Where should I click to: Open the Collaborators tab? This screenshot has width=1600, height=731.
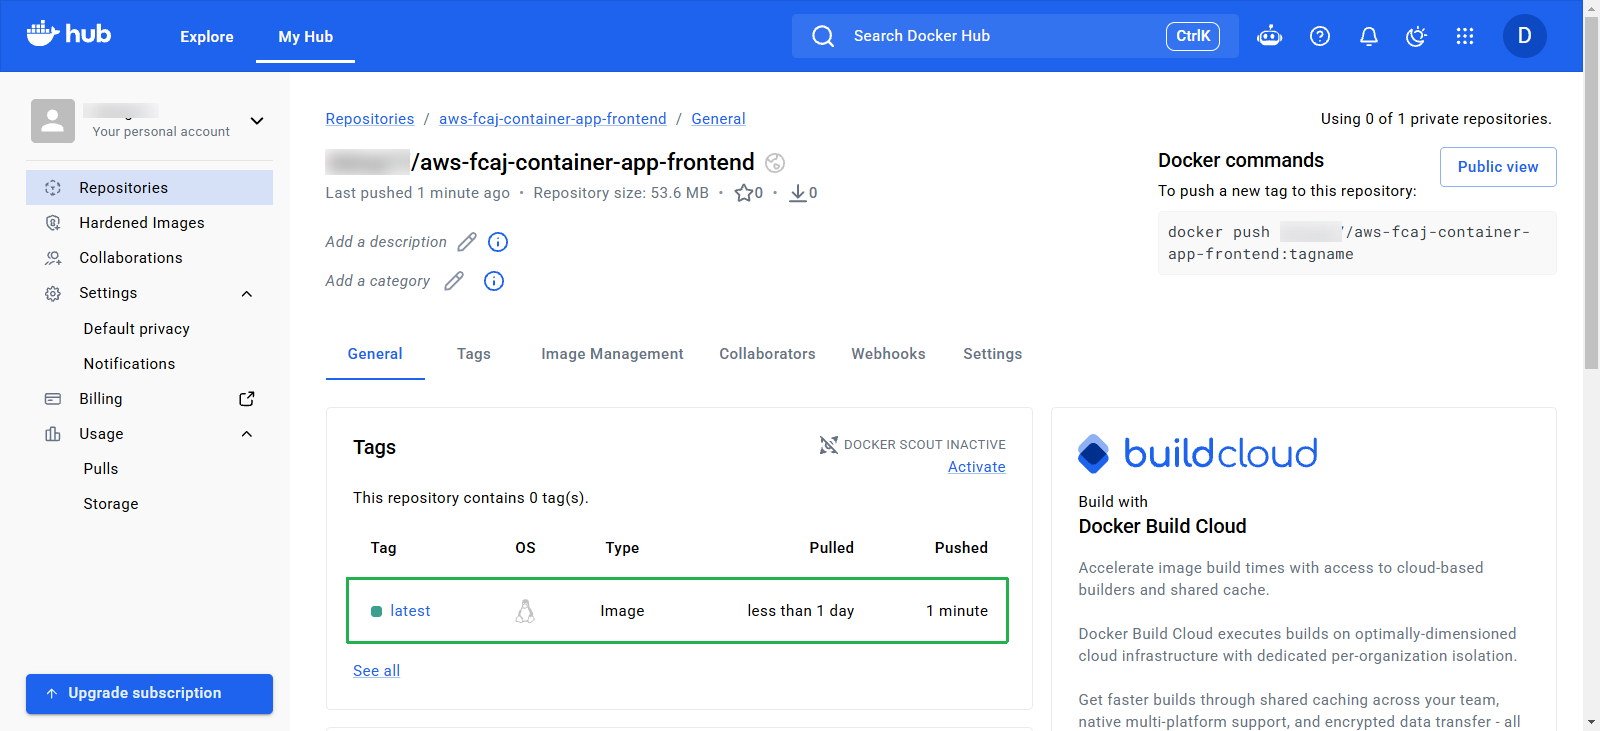coord(768,354)
